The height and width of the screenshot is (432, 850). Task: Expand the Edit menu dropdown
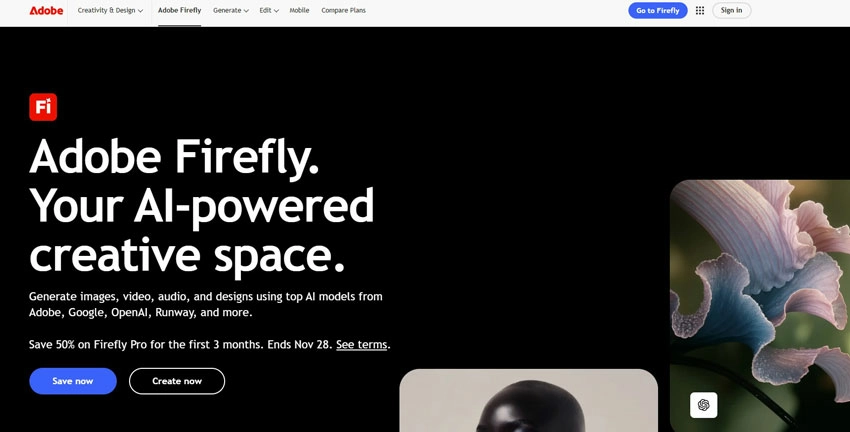[269, 10]
